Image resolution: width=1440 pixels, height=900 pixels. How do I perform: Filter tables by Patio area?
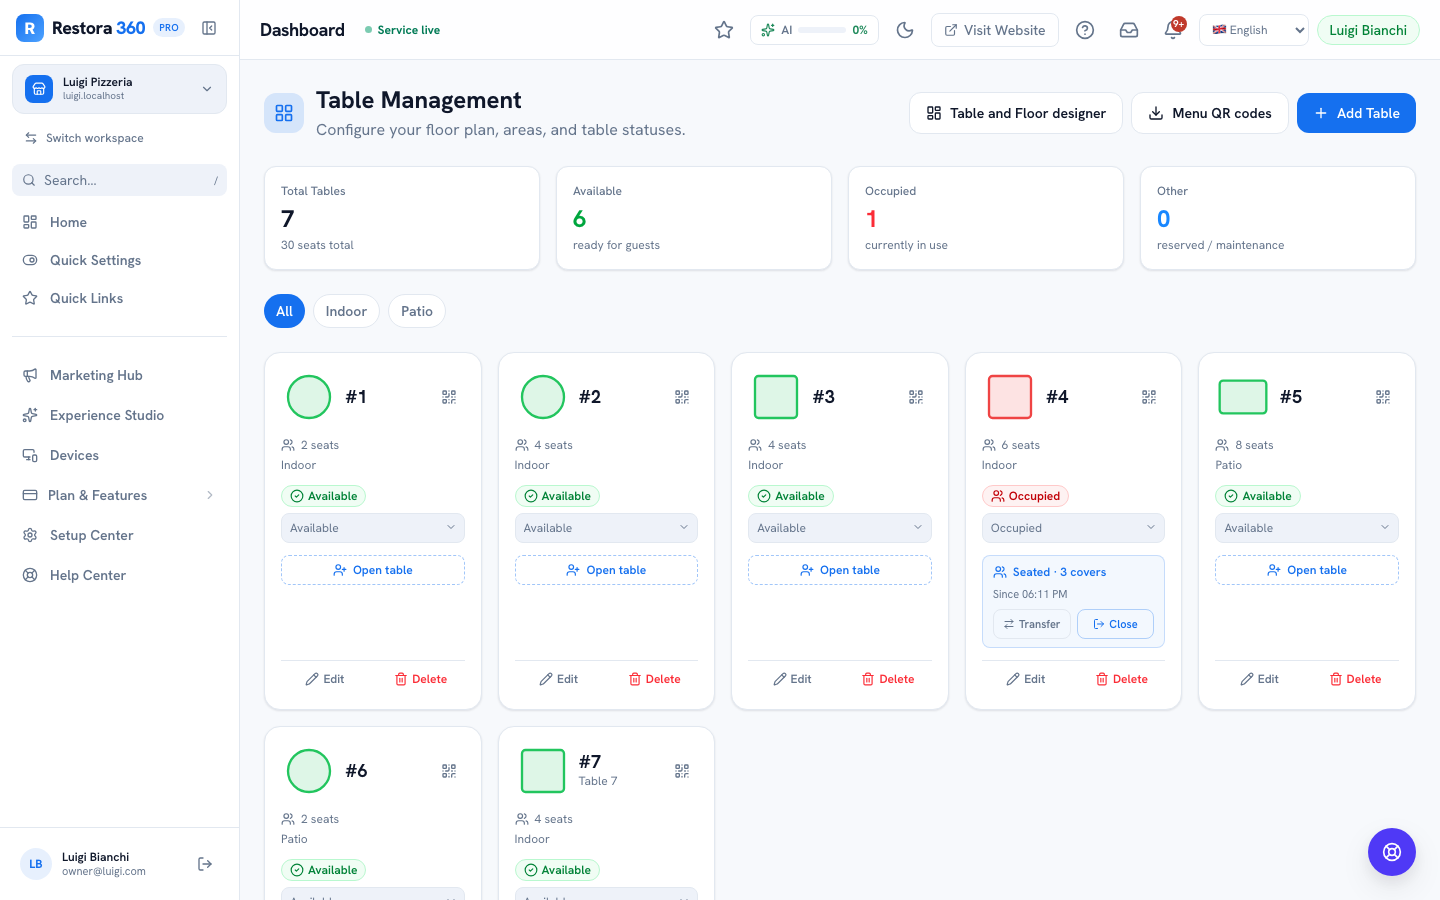pos(417,311)
